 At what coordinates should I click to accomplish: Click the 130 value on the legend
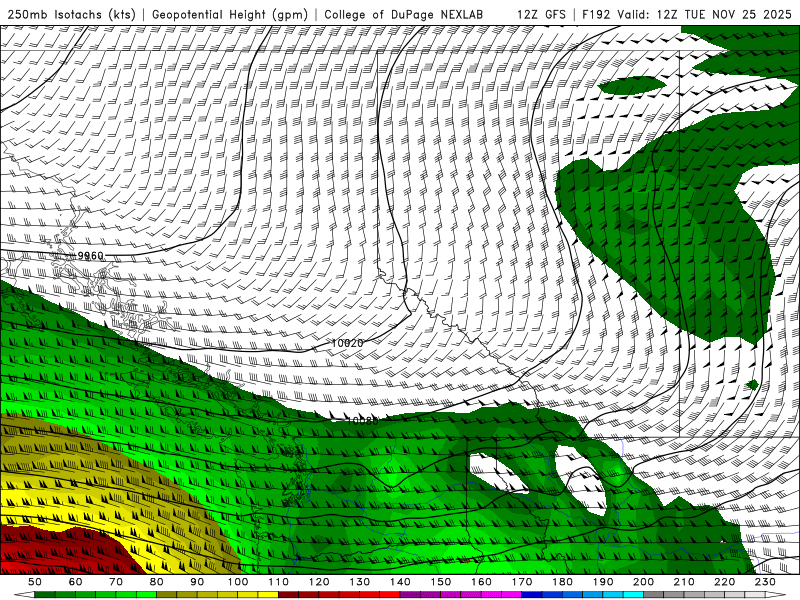359,582
